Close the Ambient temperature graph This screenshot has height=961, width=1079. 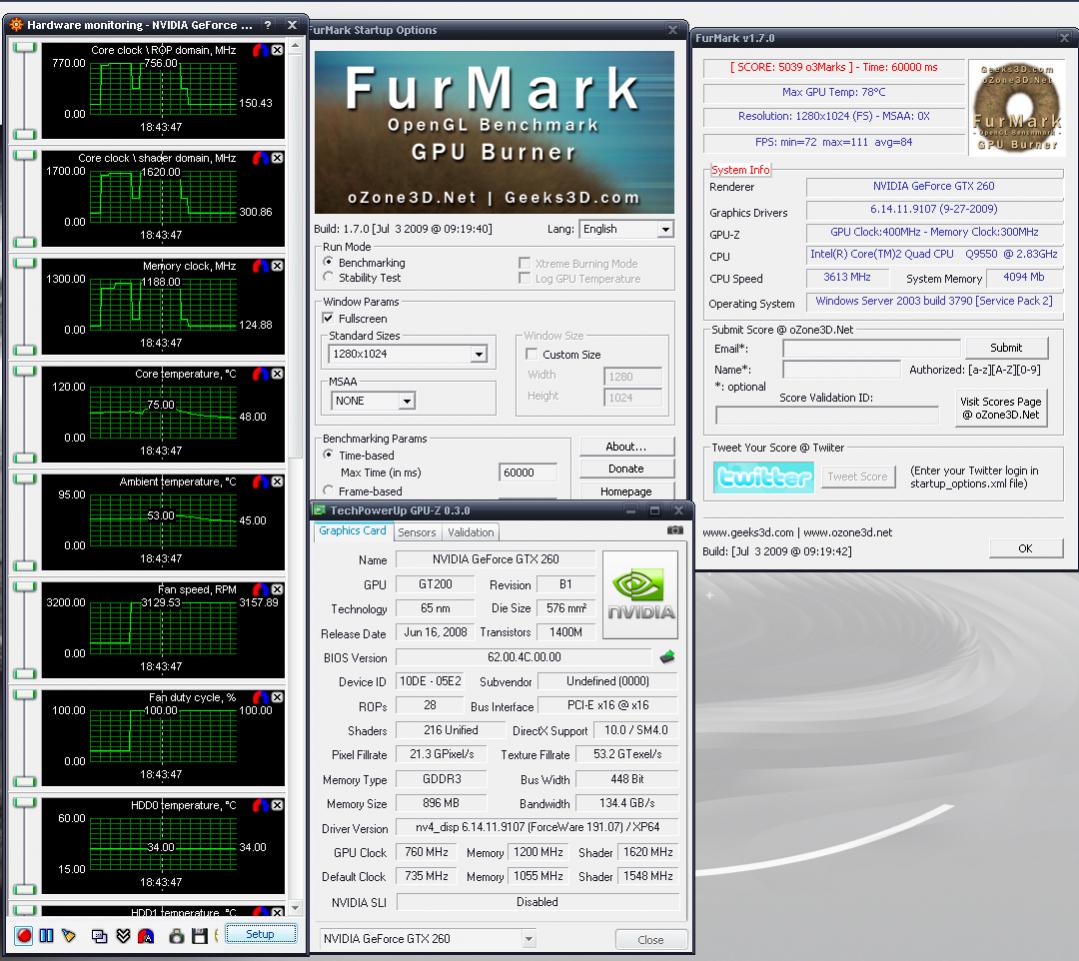pos(277,482)
